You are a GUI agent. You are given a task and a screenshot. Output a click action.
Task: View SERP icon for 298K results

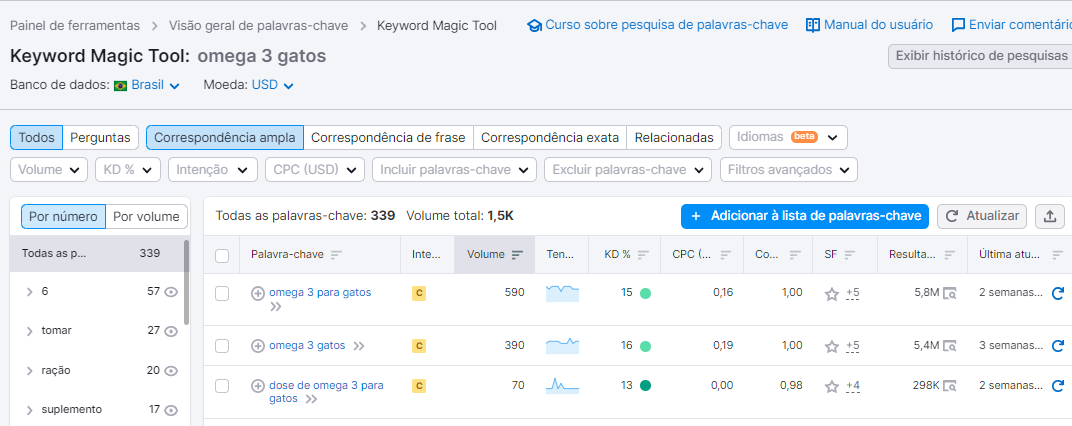[950, 386]
